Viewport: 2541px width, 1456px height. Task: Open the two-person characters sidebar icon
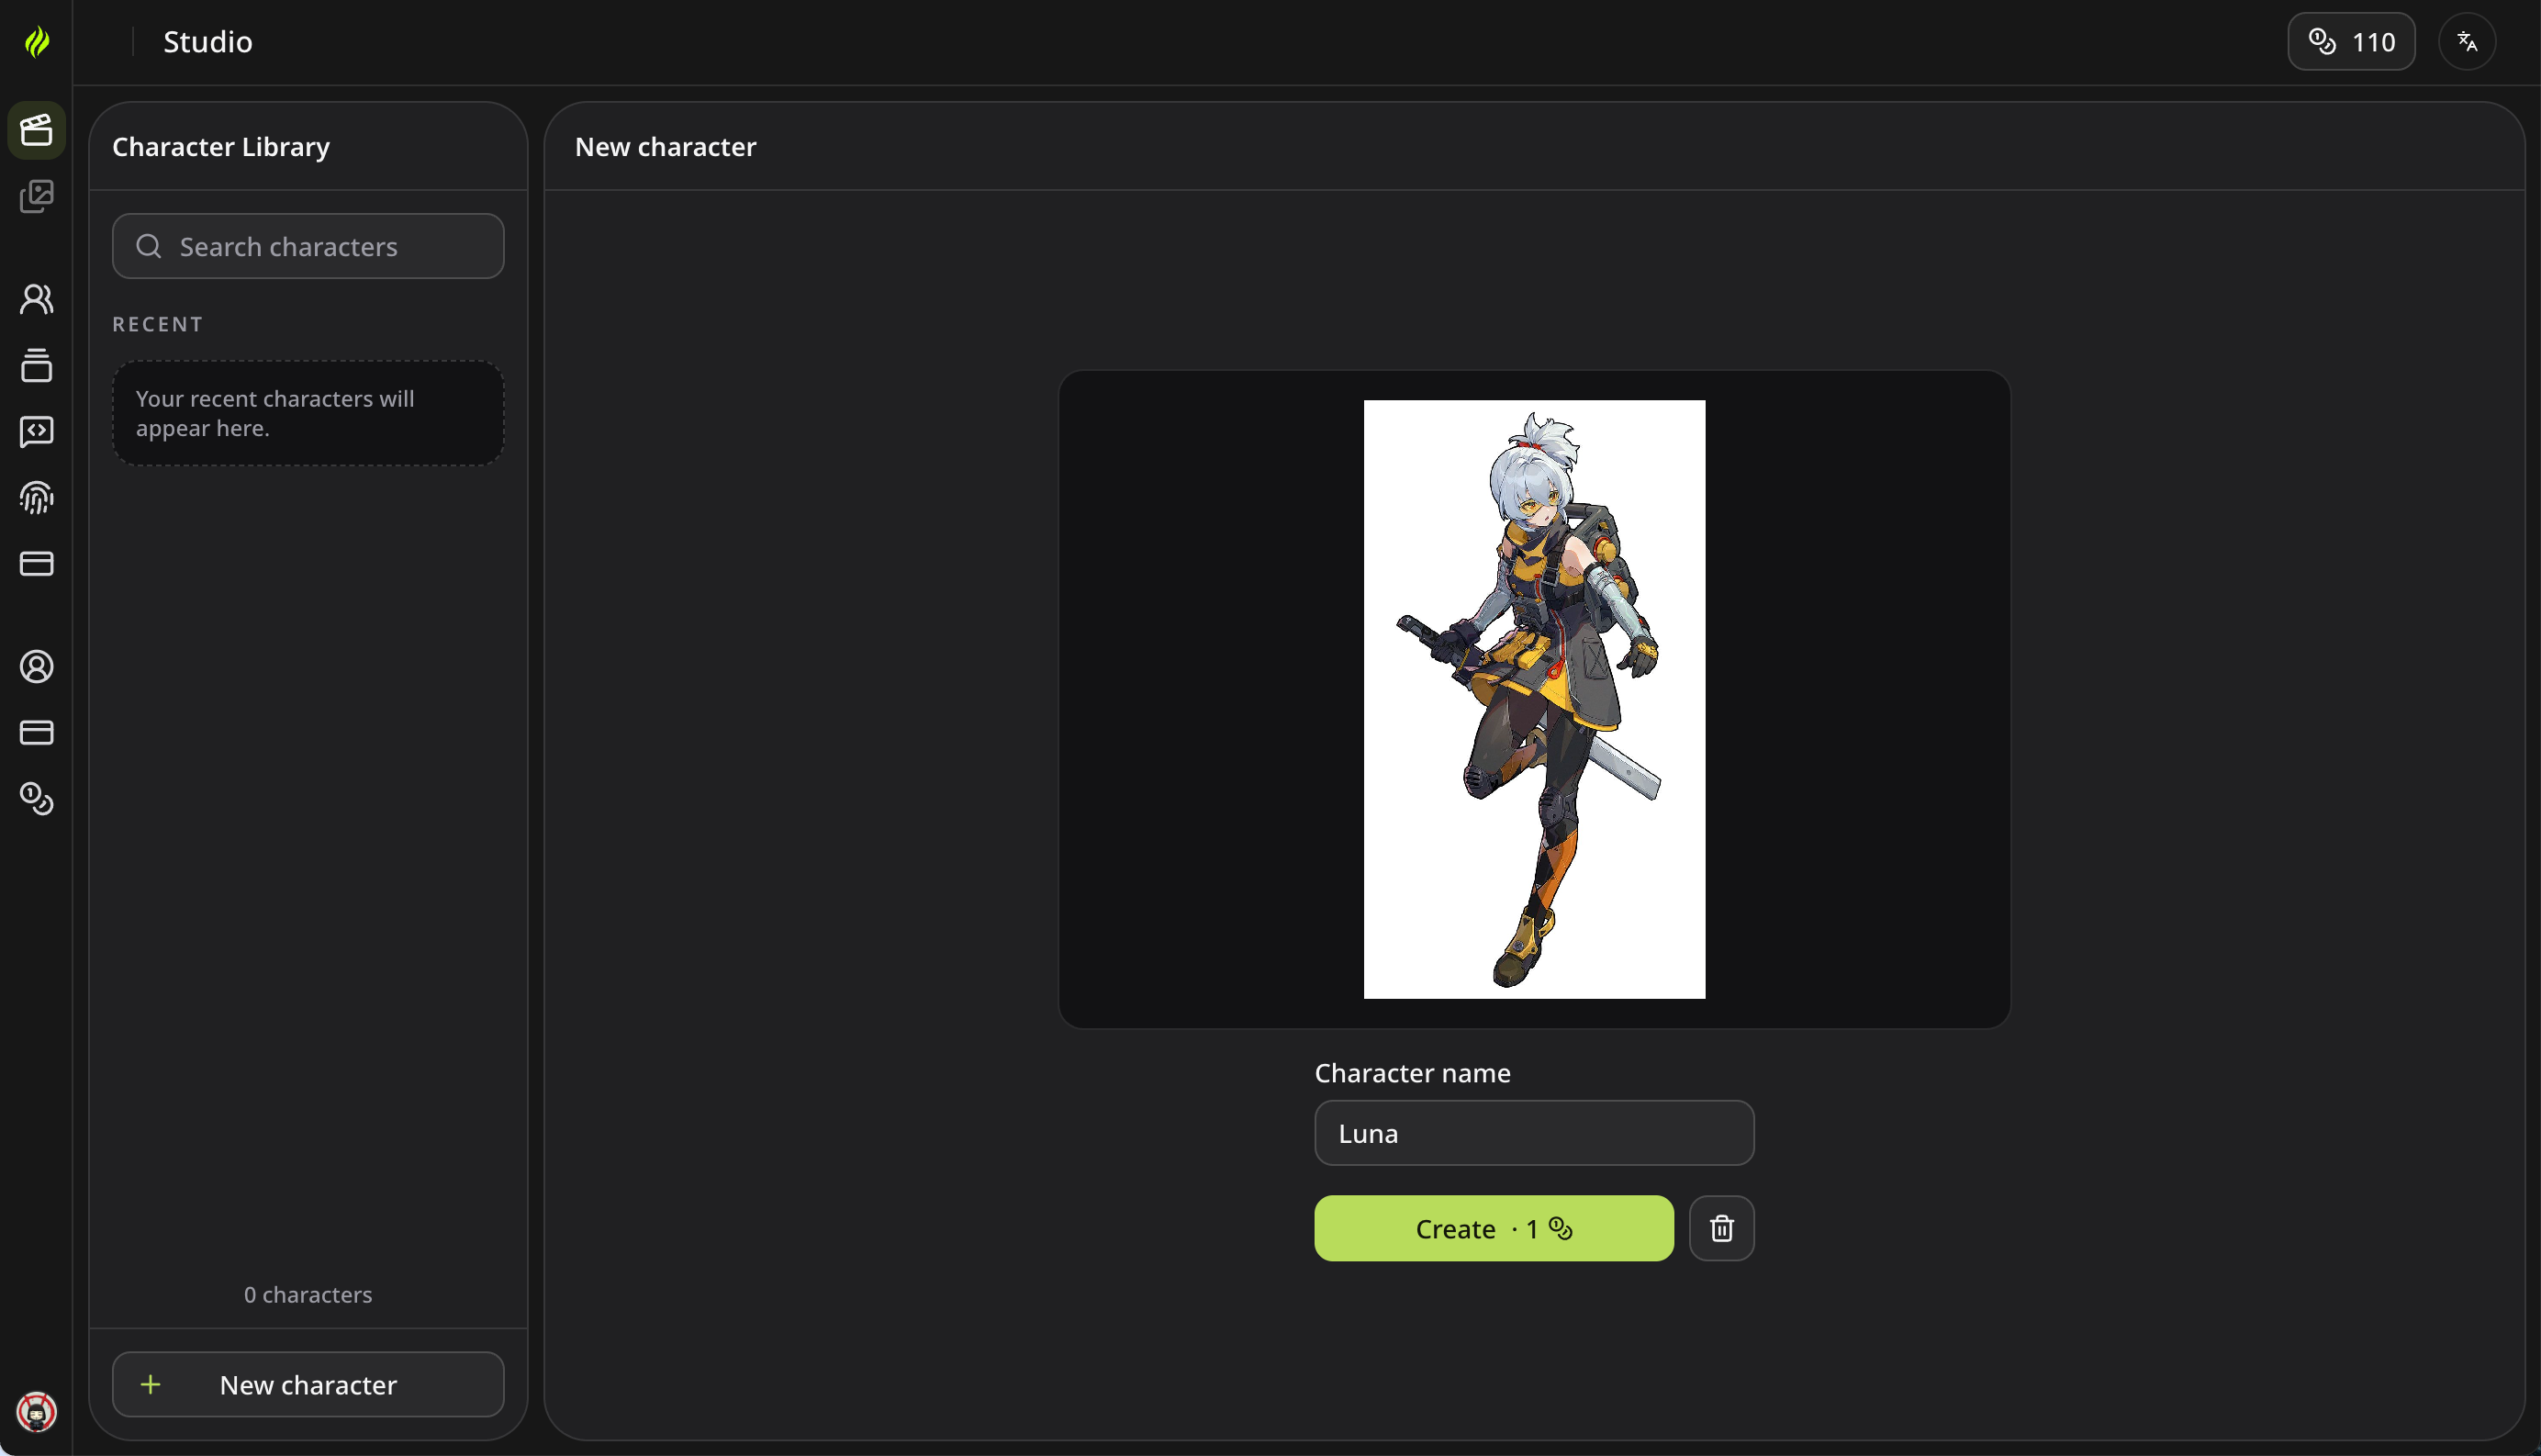[37, 299]
